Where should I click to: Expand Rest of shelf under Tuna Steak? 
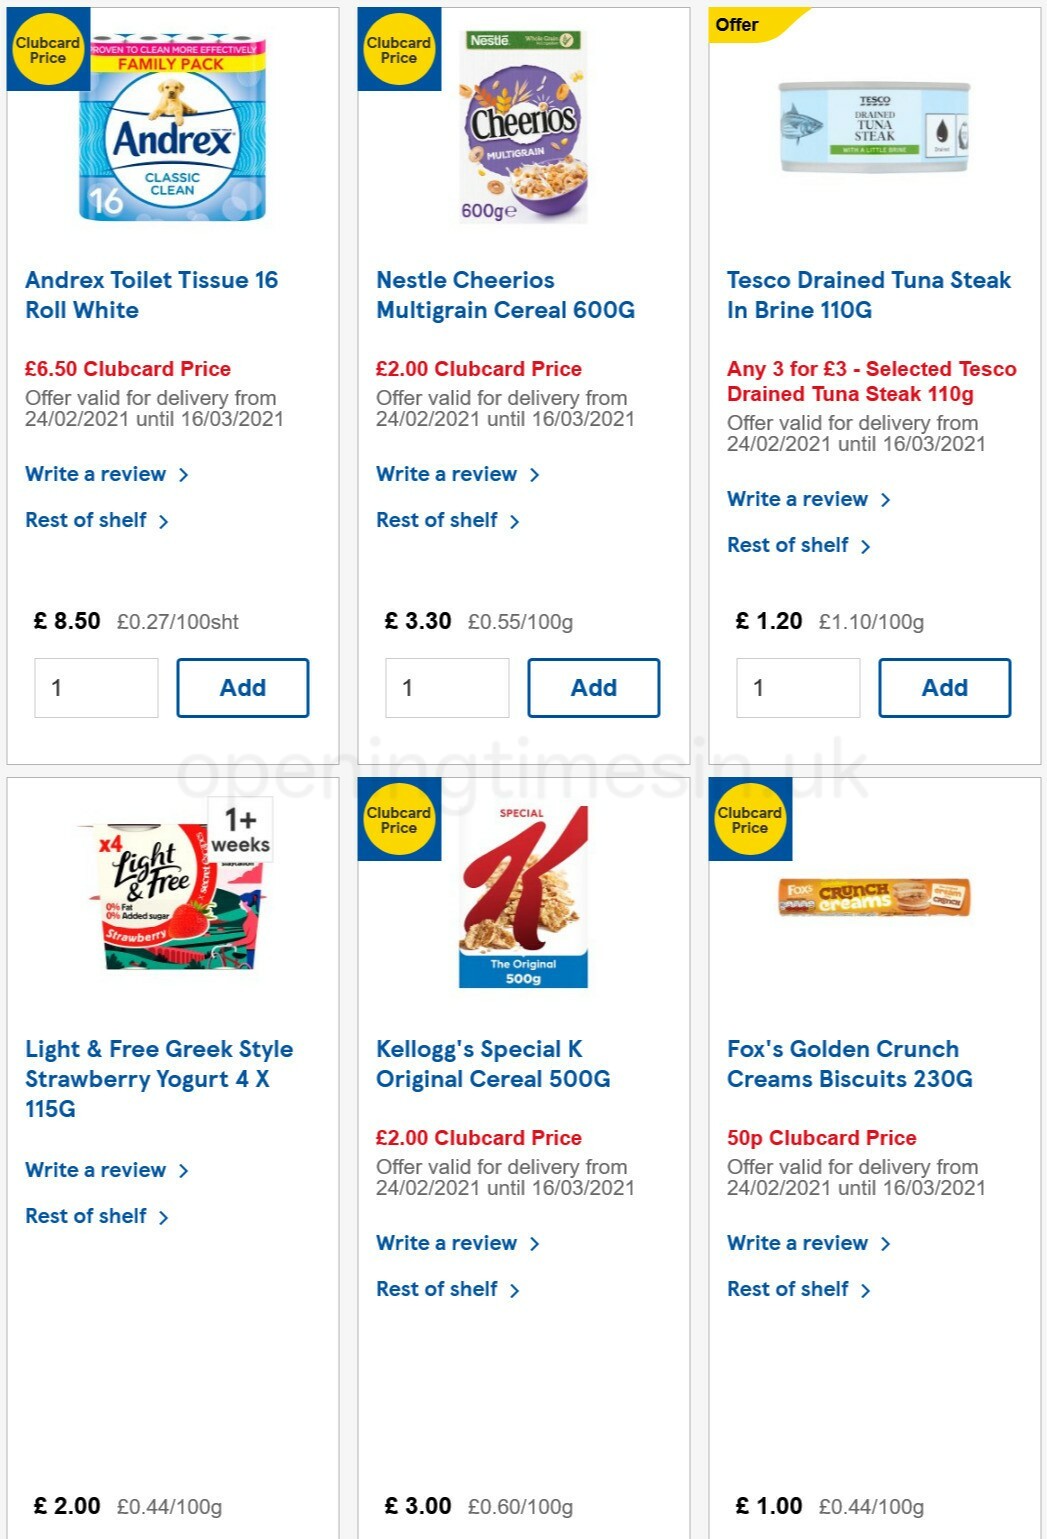790,545
